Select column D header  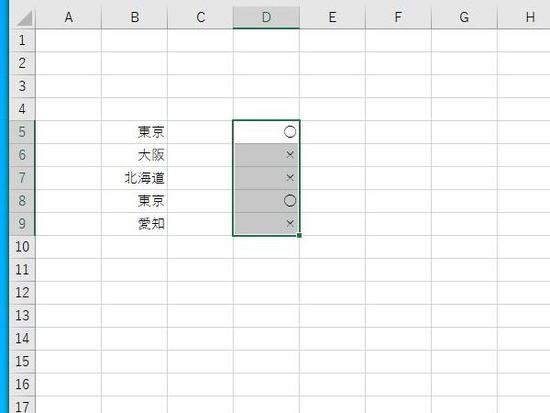coord(266,18)
